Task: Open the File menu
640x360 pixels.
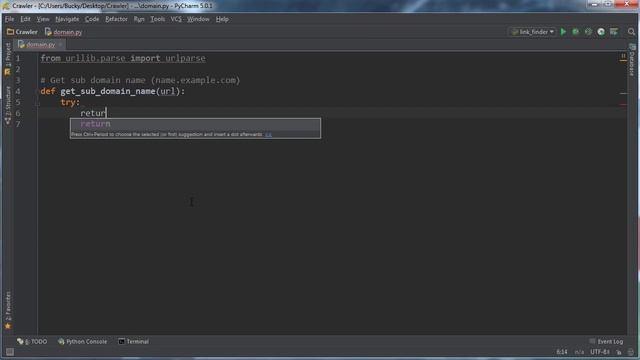Action: click(x=9, y=19)
